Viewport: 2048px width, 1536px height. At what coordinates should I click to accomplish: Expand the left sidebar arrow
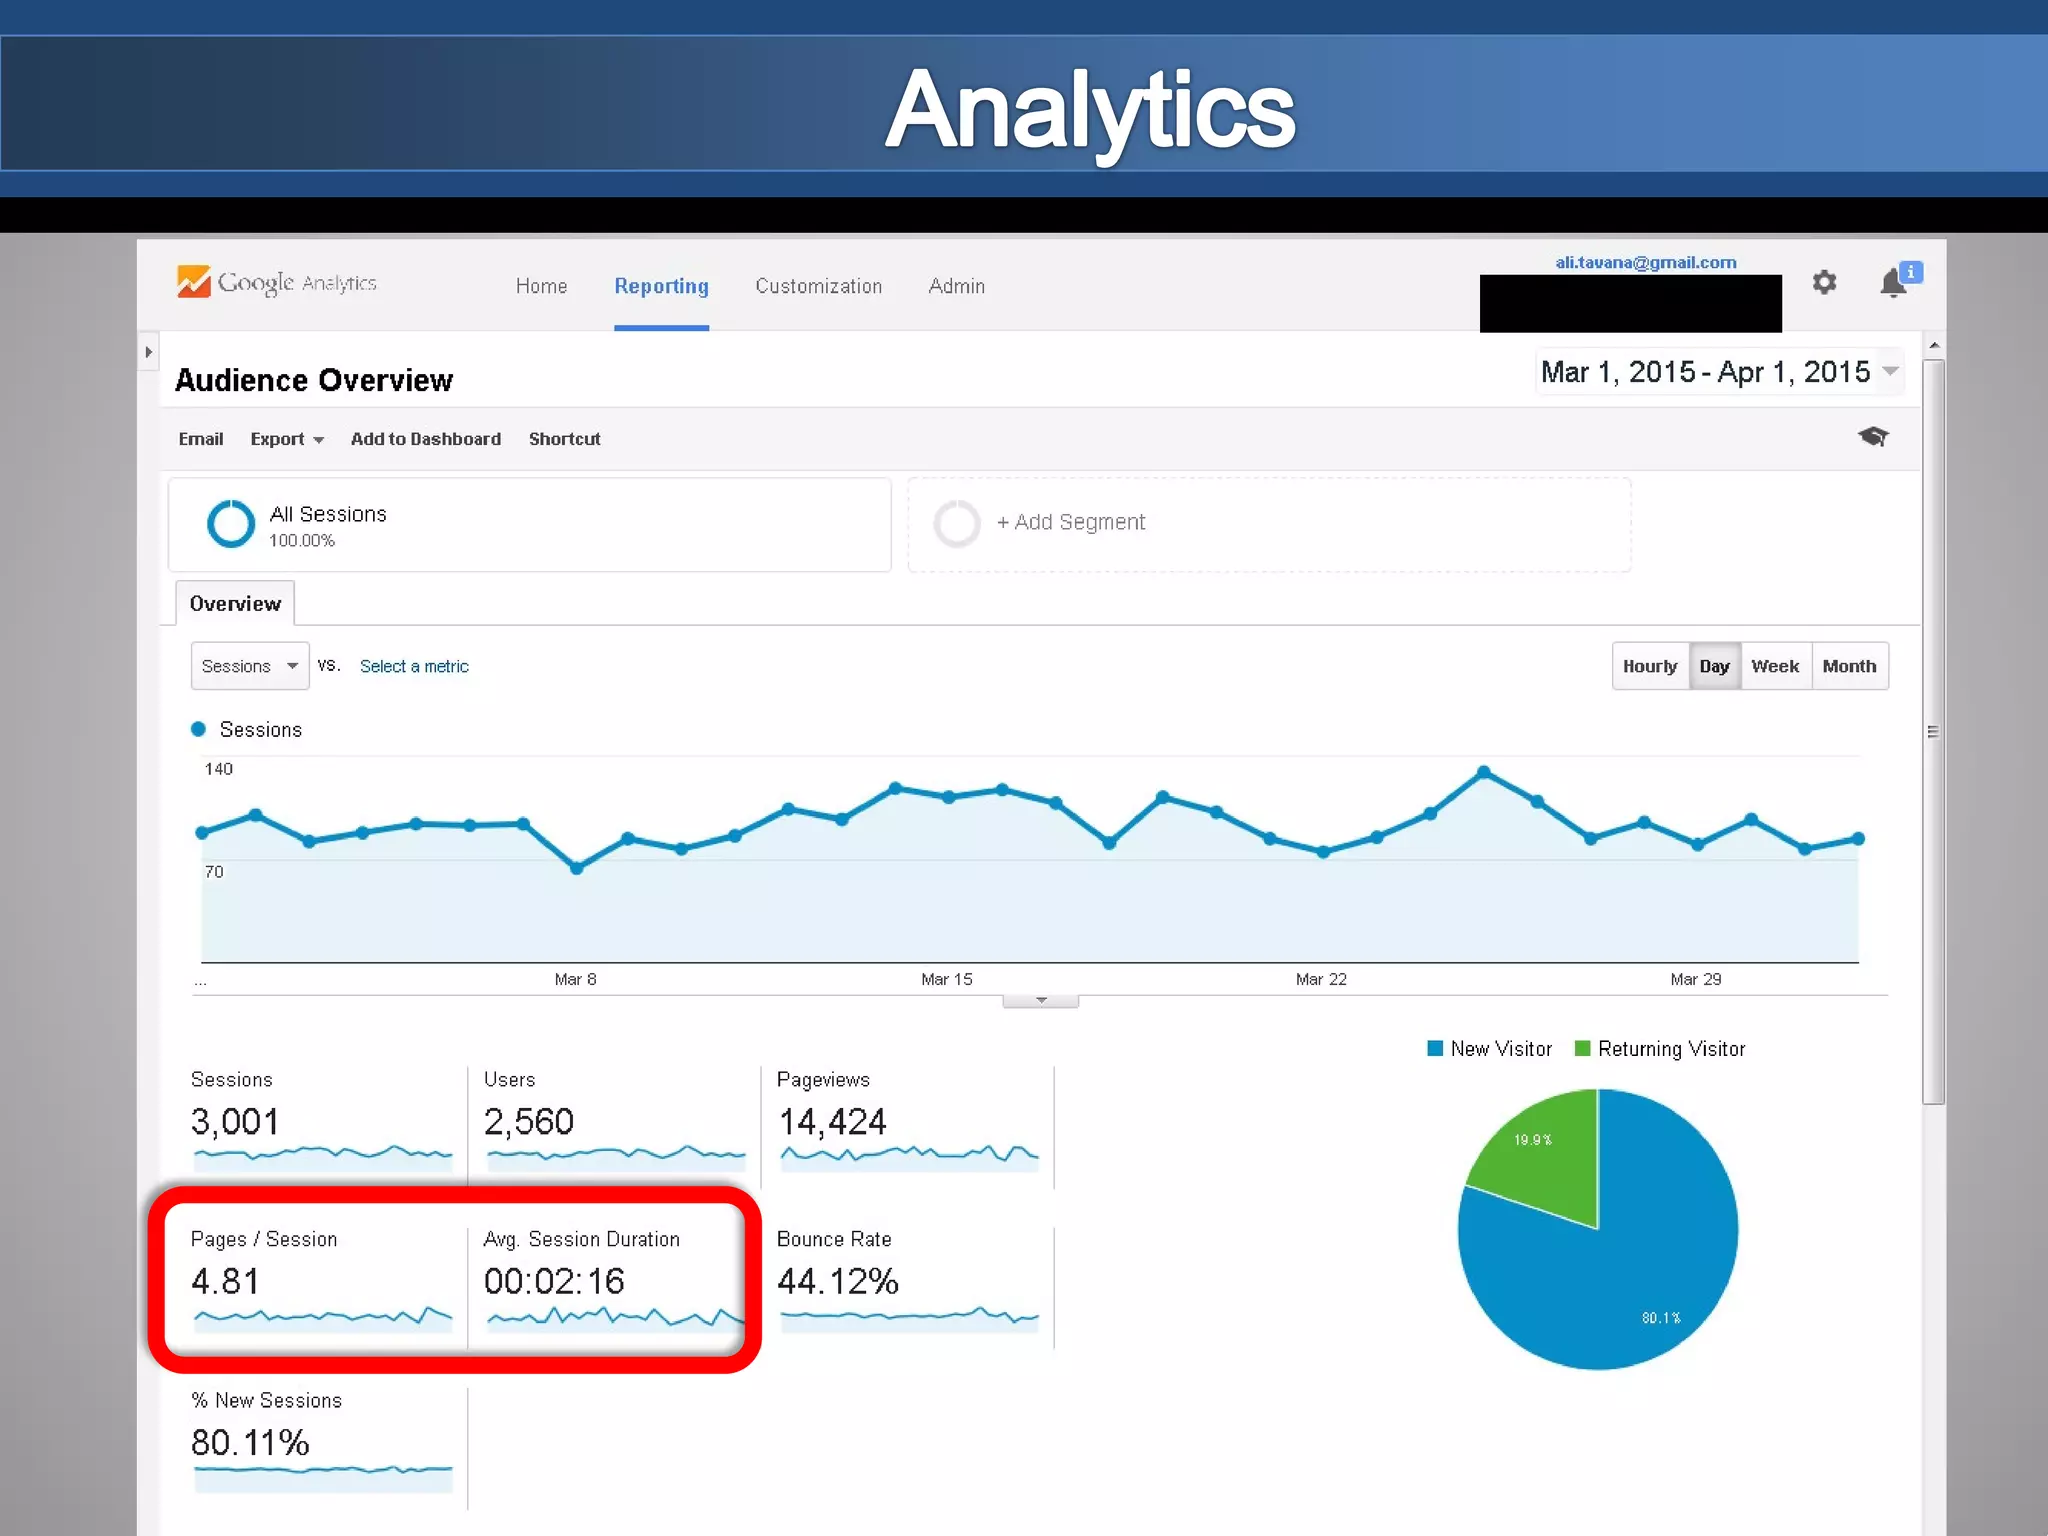[148, 352]
